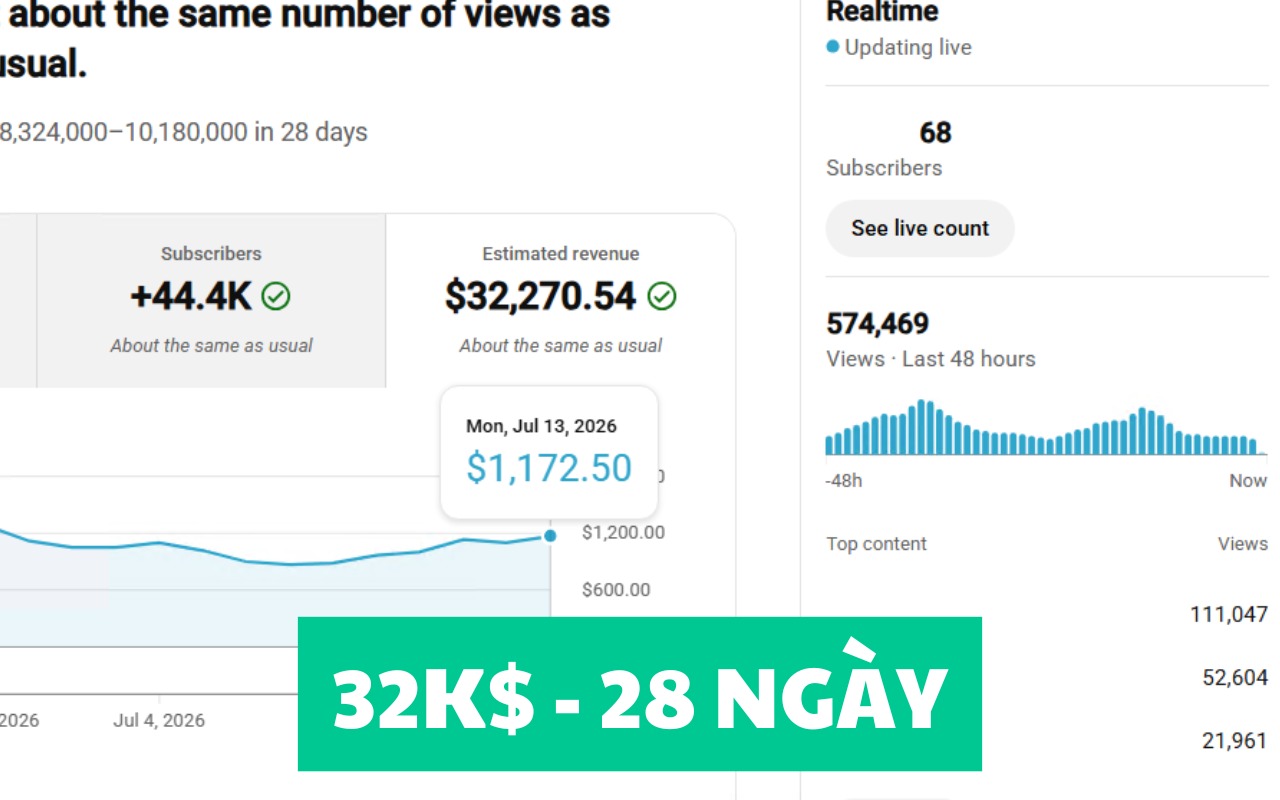Click the green checkmark beside +44.4K subscribers
The width and height of the screenshot is (1280, 800).
click(x=276, y=296)
